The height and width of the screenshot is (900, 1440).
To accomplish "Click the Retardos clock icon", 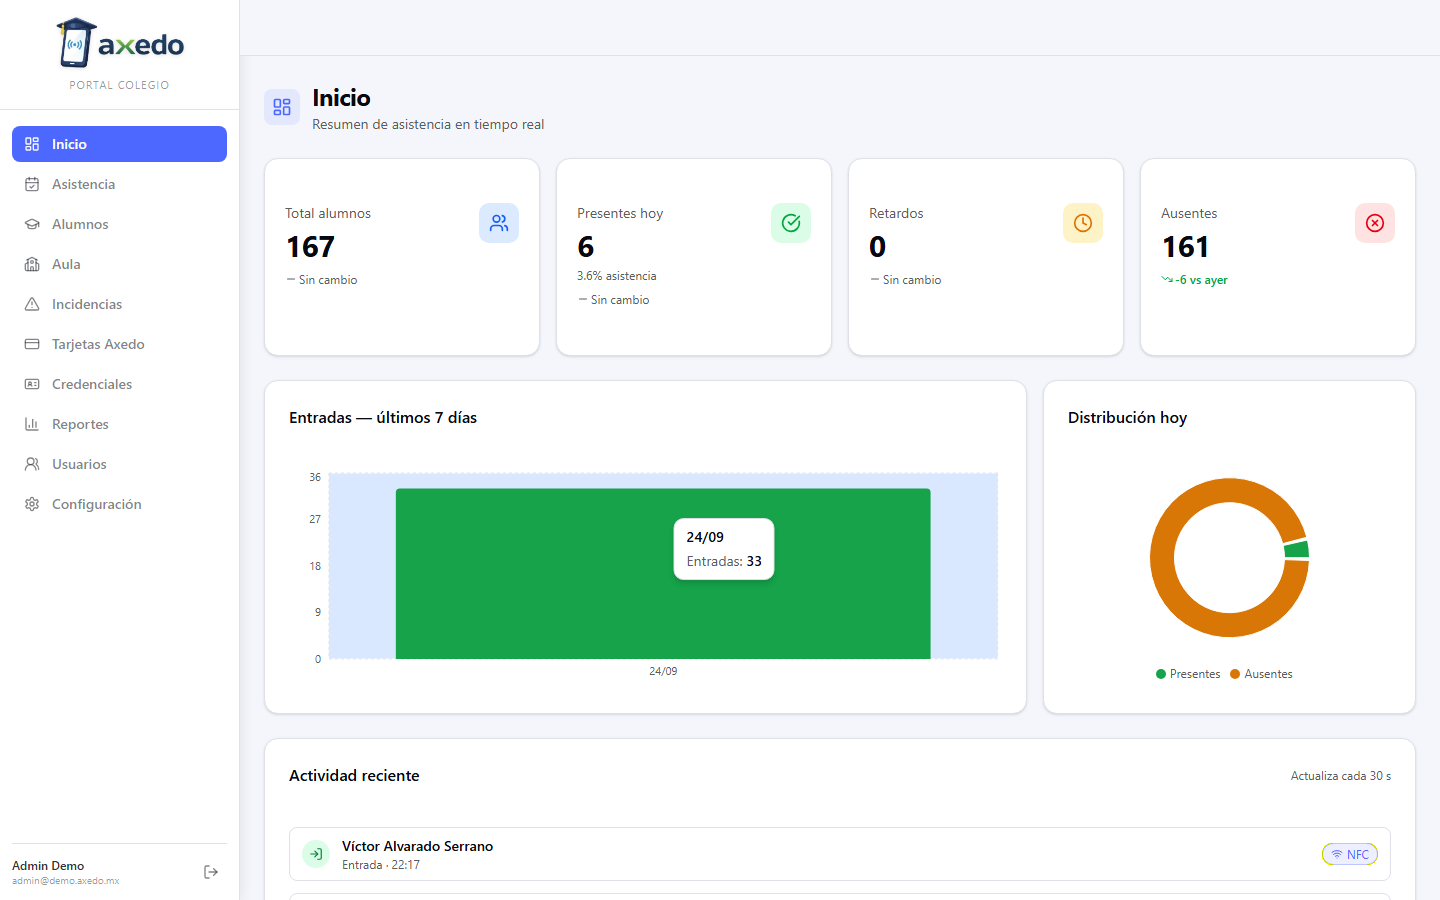I will [1083, 223].
